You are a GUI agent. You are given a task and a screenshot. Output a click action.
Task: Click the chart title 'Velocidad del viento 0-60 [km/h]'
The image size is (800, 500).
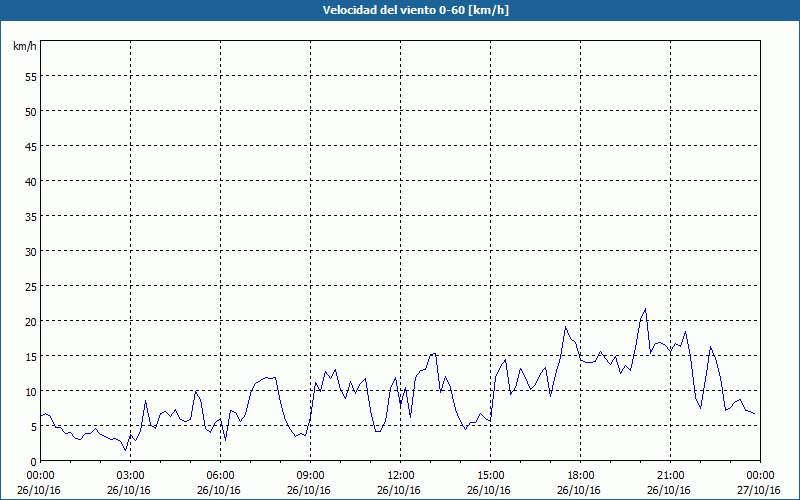415,10
